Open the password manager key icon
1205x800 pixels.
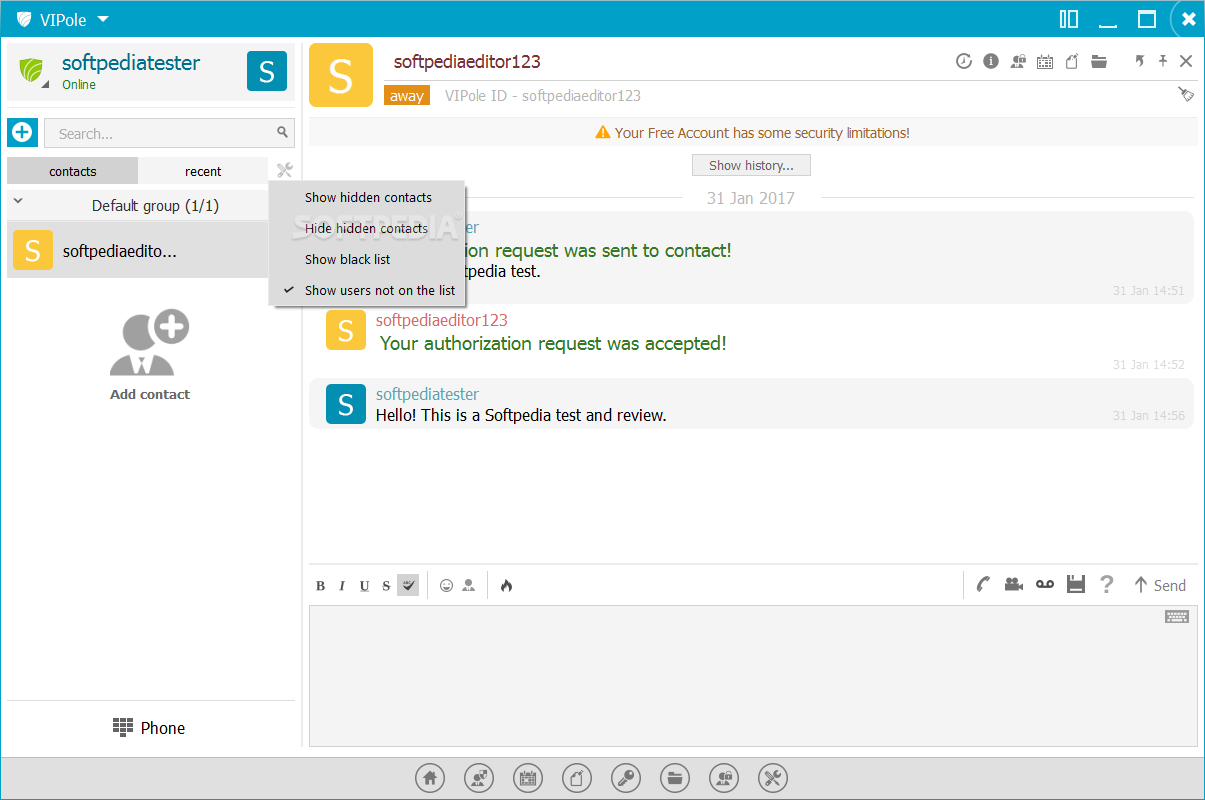pyautogui.click(x=626, y=777)
